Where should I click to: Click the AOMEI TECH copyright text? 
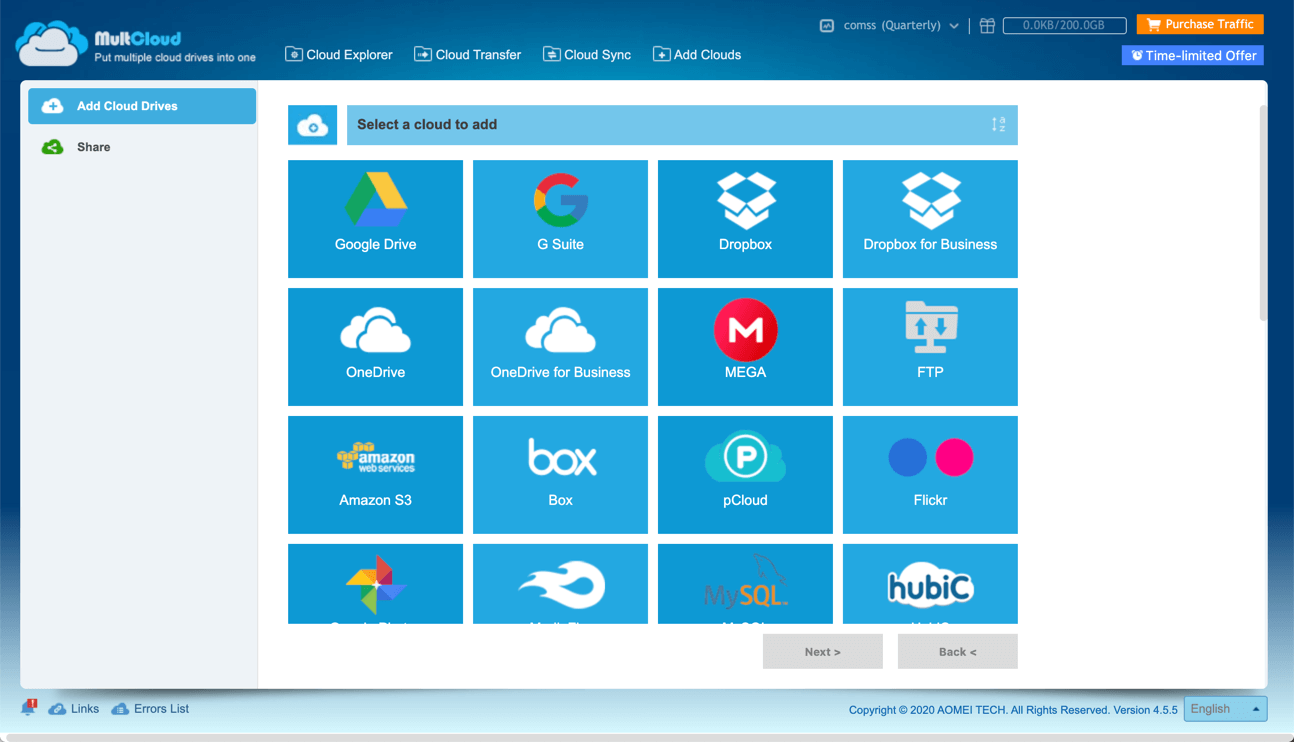(x=1013, y=710)
